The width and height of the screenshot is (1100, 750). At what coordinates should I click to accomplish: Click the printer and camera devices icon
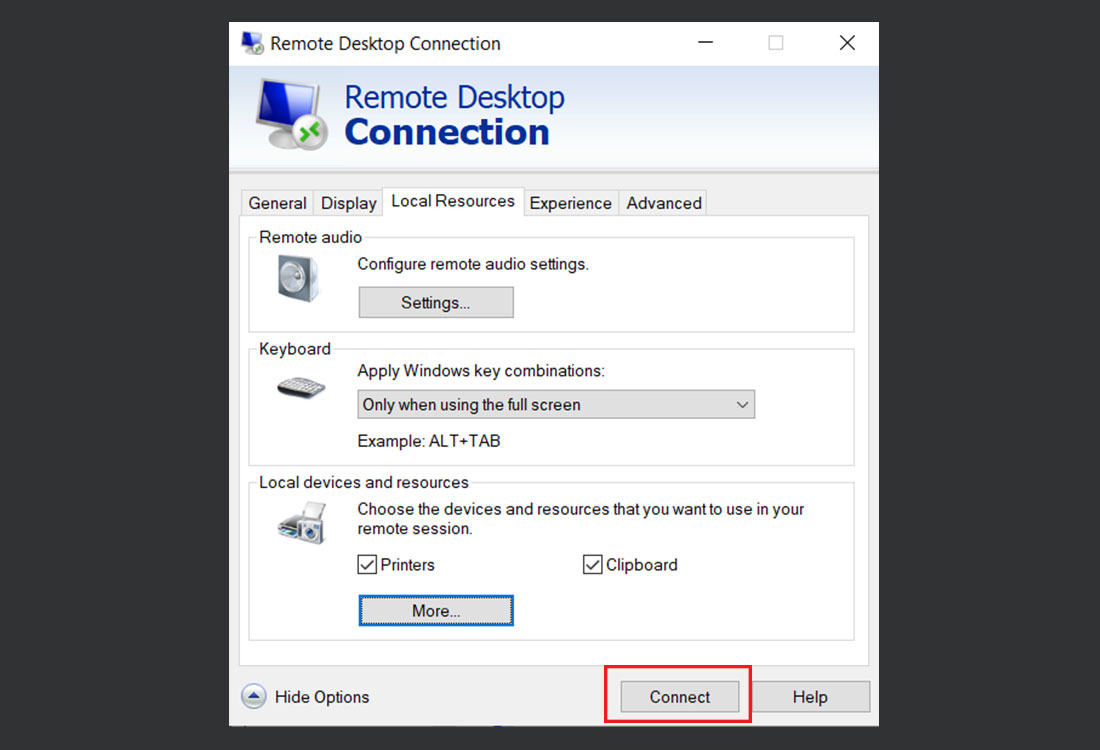point(302,523)
